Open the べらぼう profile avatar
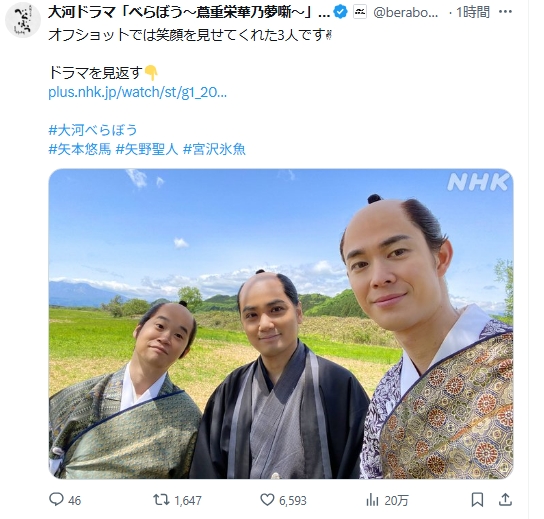544x519 pixels. pos(23,20)
